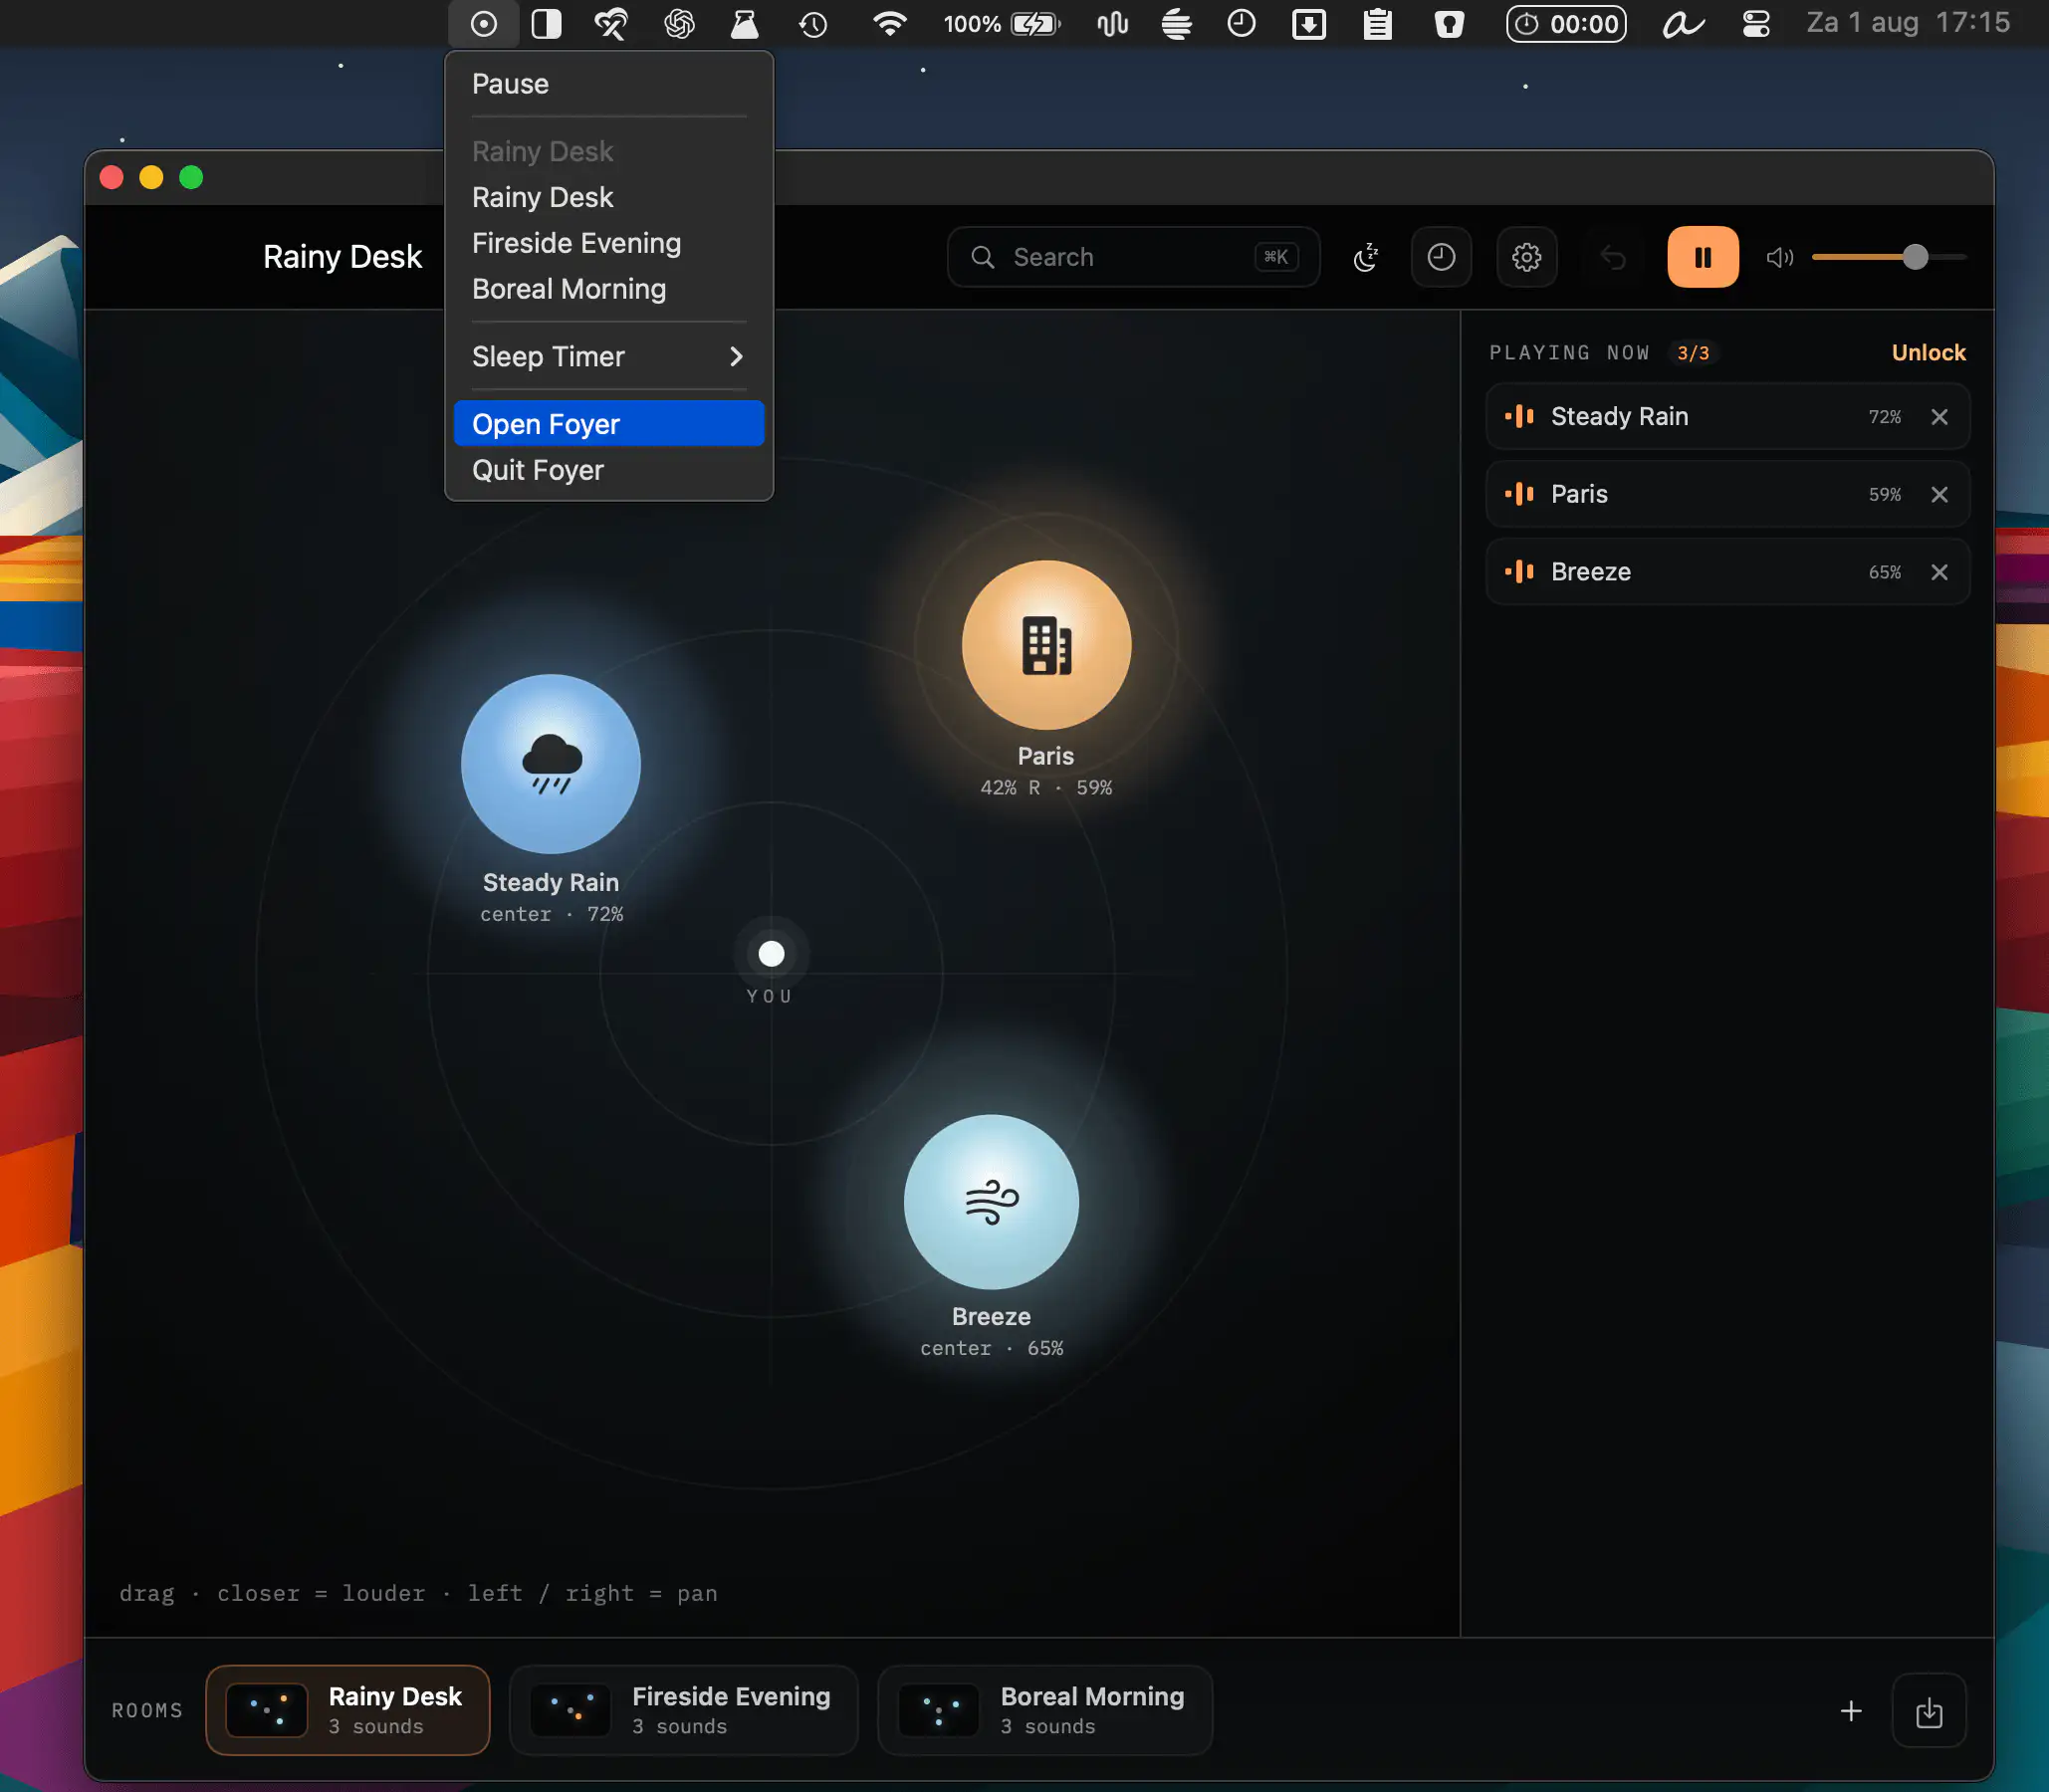Mute using the speaker icon
2049x1792 pixels.
[1780, 257]
